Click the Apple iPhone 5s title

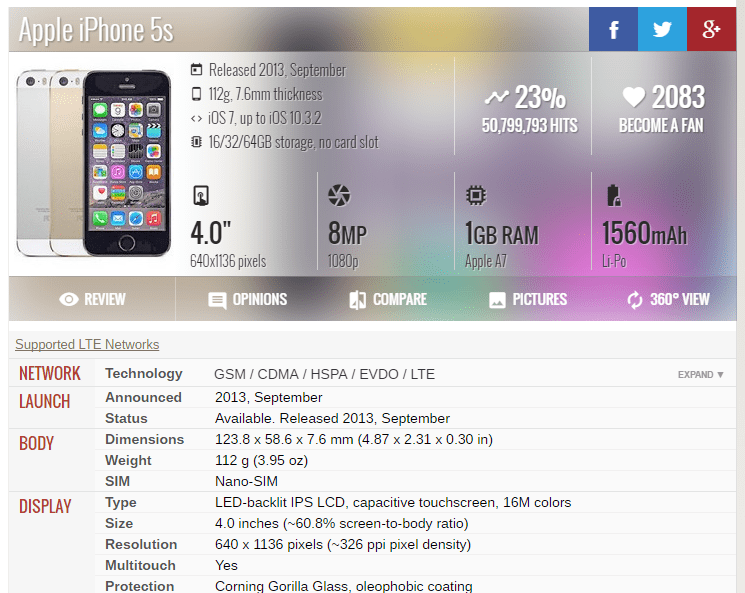tap(96, 30)
